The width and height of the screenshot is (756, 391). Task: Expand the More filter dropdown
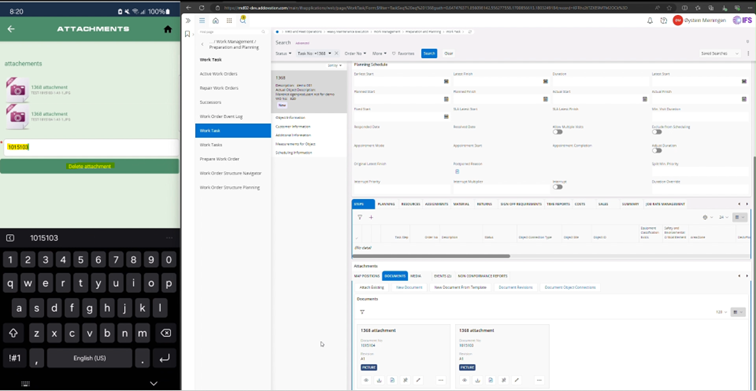pyautogui.click(x=379, y=54)
